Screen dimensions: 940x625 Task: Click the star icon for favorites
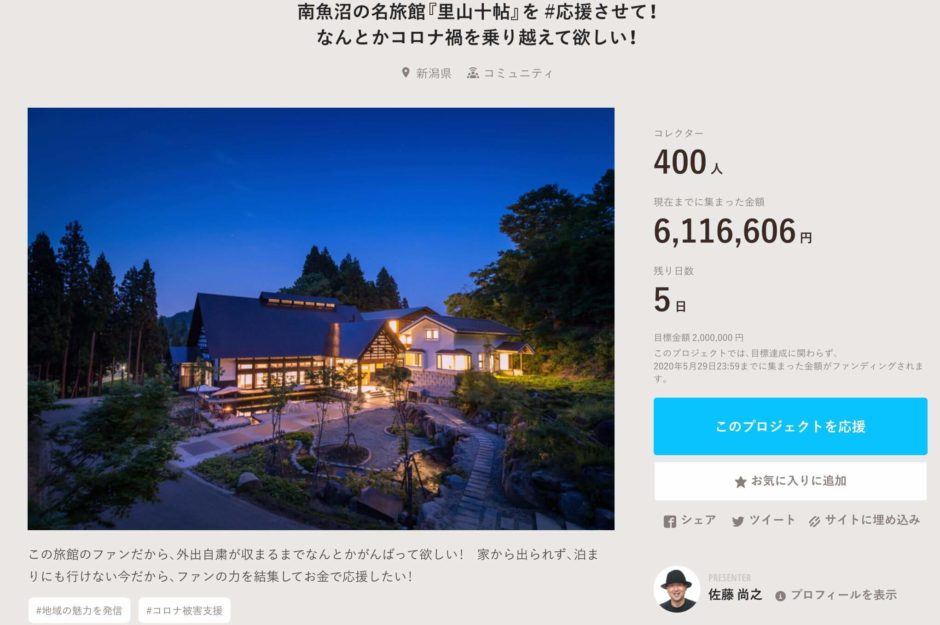pyautogui.click(x=740, y=482)
